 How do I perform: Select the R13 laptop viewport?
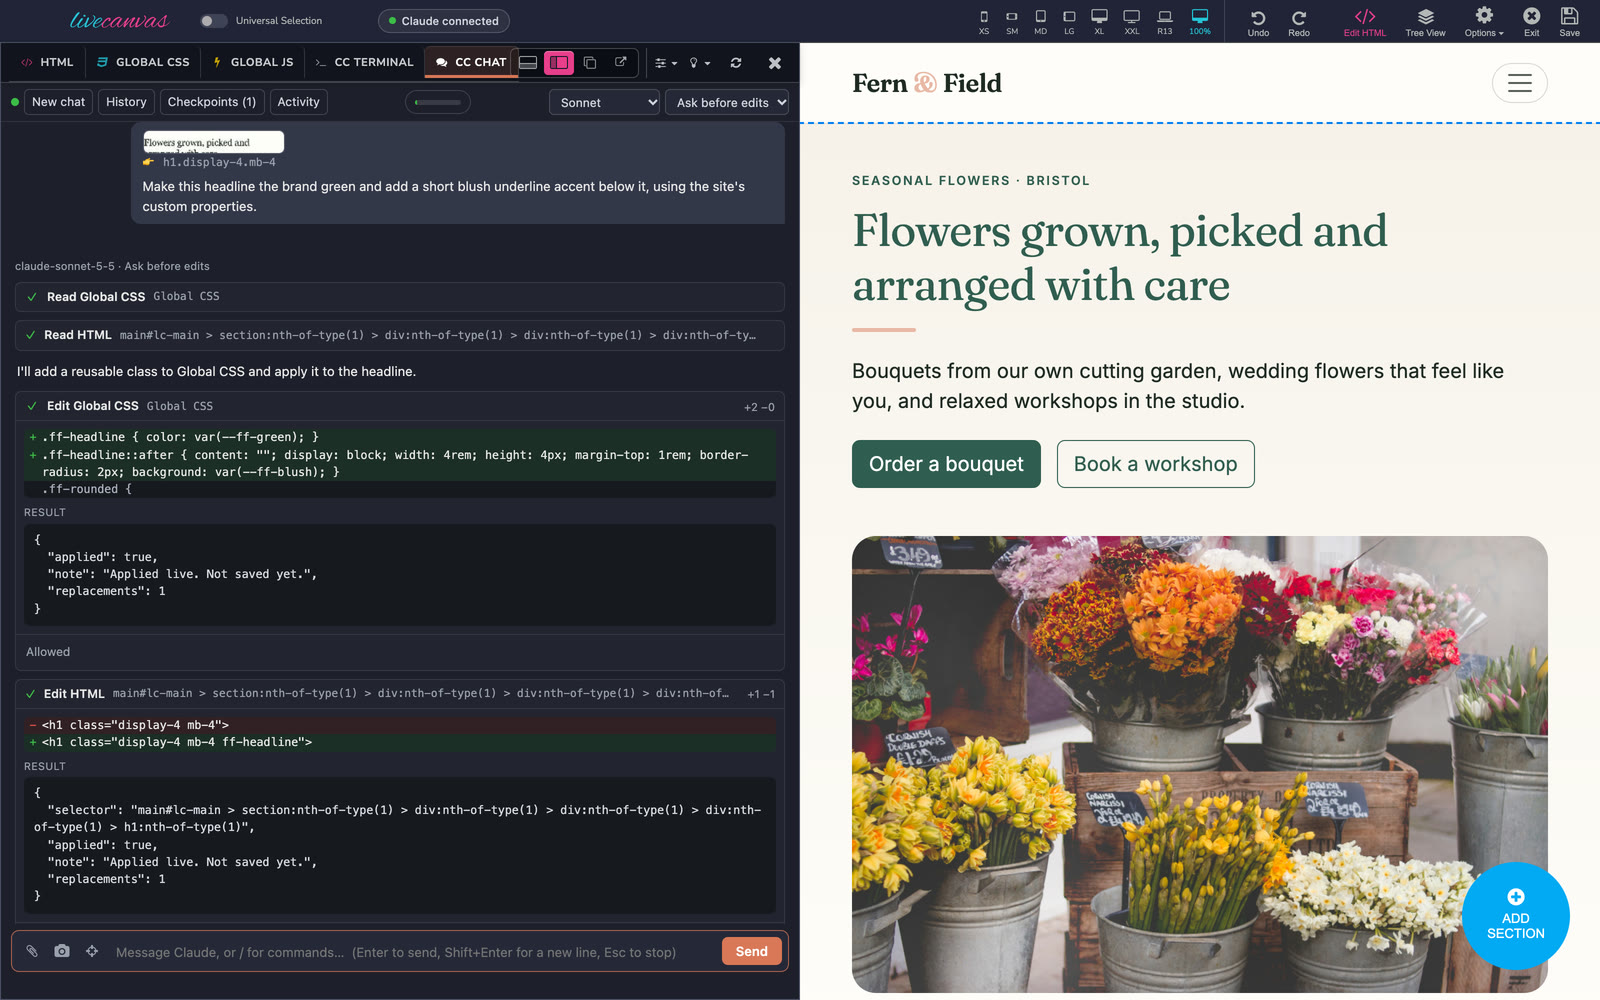[x=1165, y=22]
